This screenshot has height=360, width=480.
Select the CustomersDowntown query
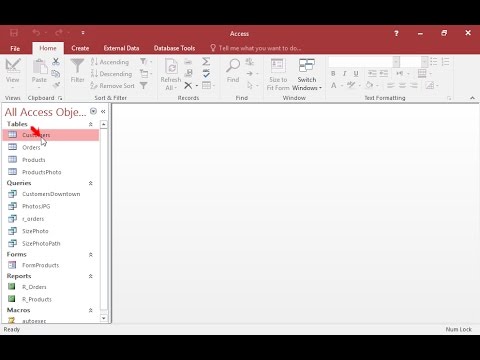tap(51, 194)
